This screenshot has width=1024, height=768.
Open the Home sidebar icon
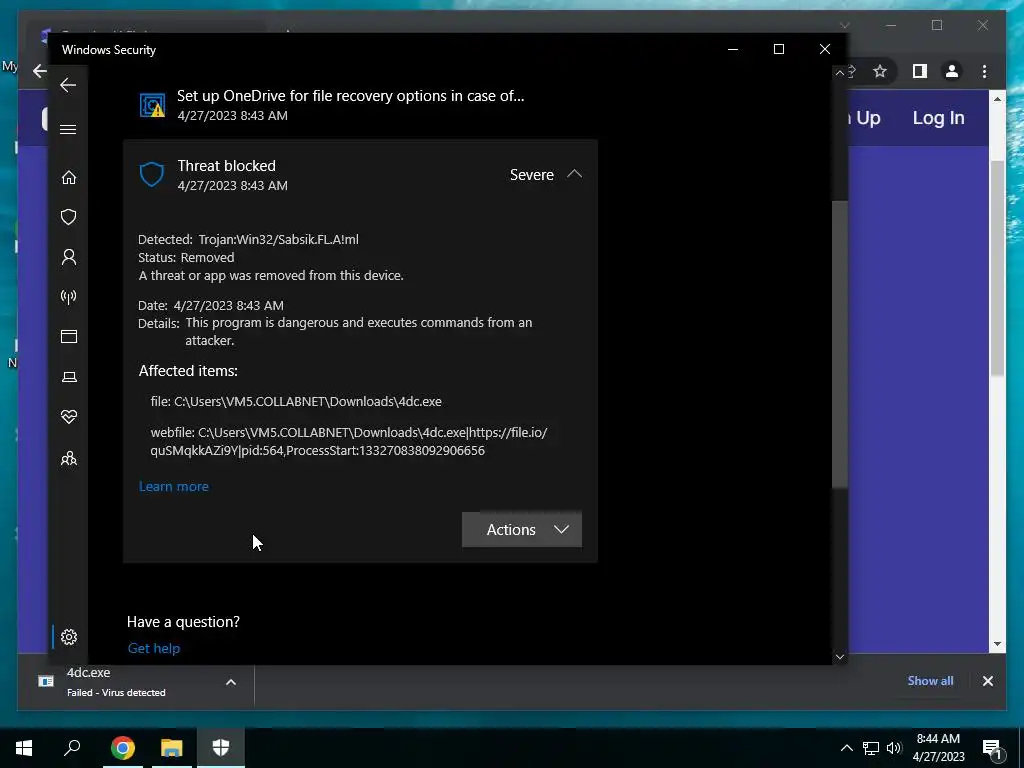(69, 178)
